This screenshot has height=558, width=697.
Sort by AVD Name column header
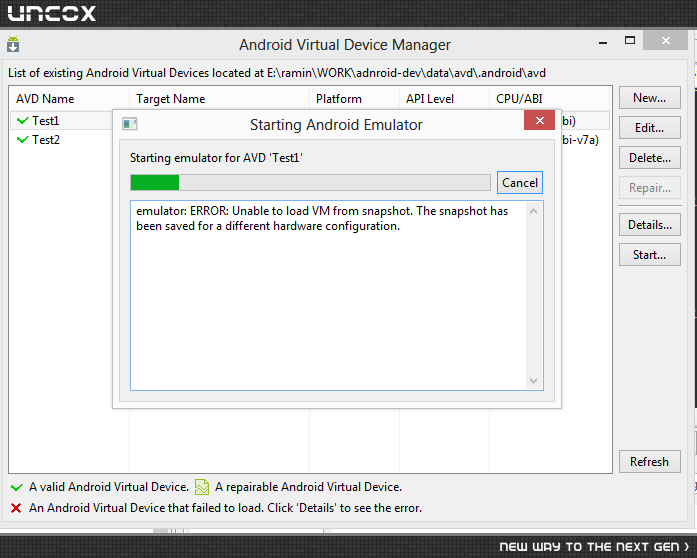(69, 99)
